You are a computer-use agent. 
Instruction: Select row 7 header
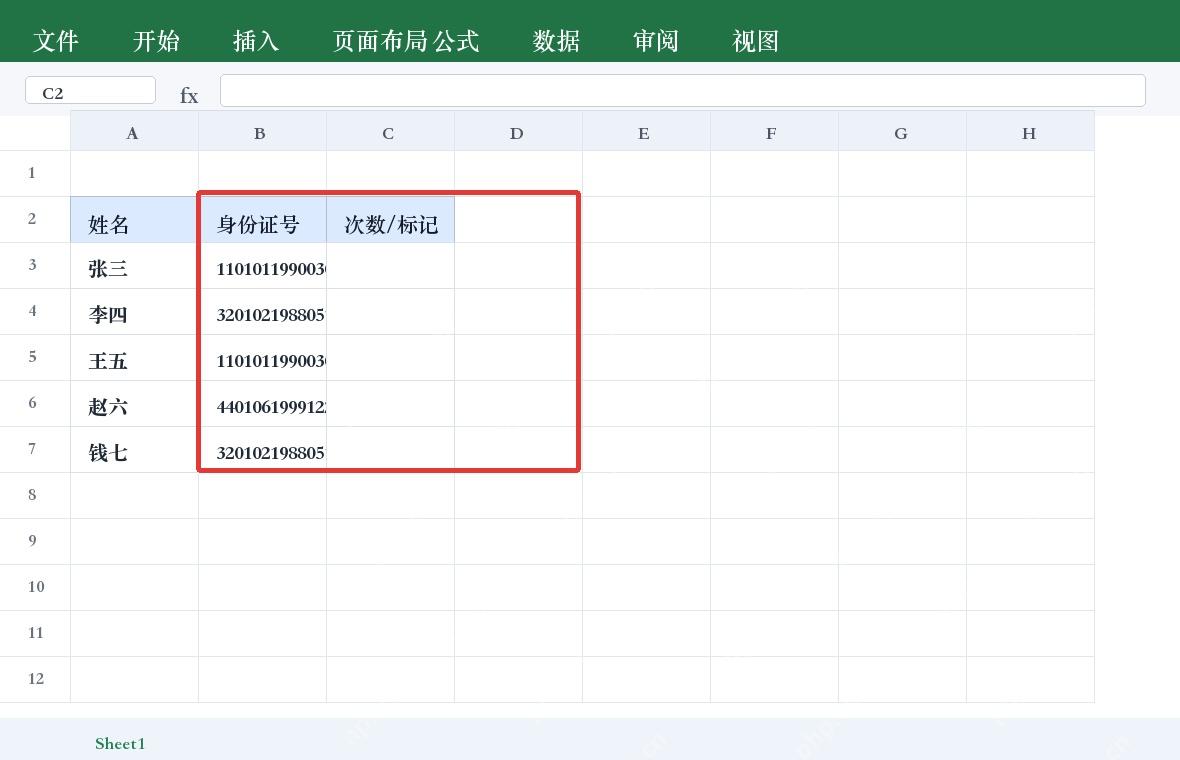[35, 449]
